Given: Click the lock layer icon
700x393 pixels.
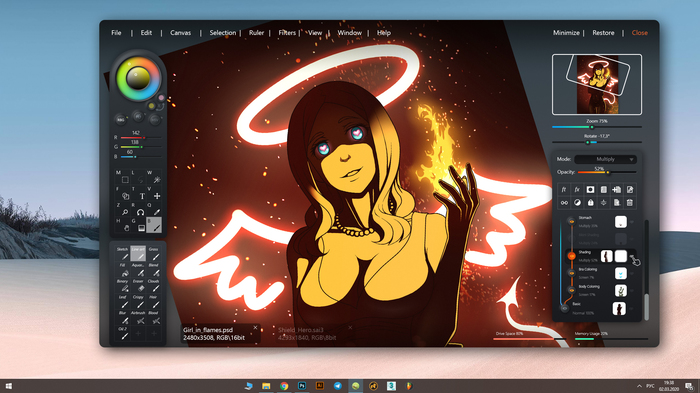Looking at the screenshot, I should click(590, 203).
